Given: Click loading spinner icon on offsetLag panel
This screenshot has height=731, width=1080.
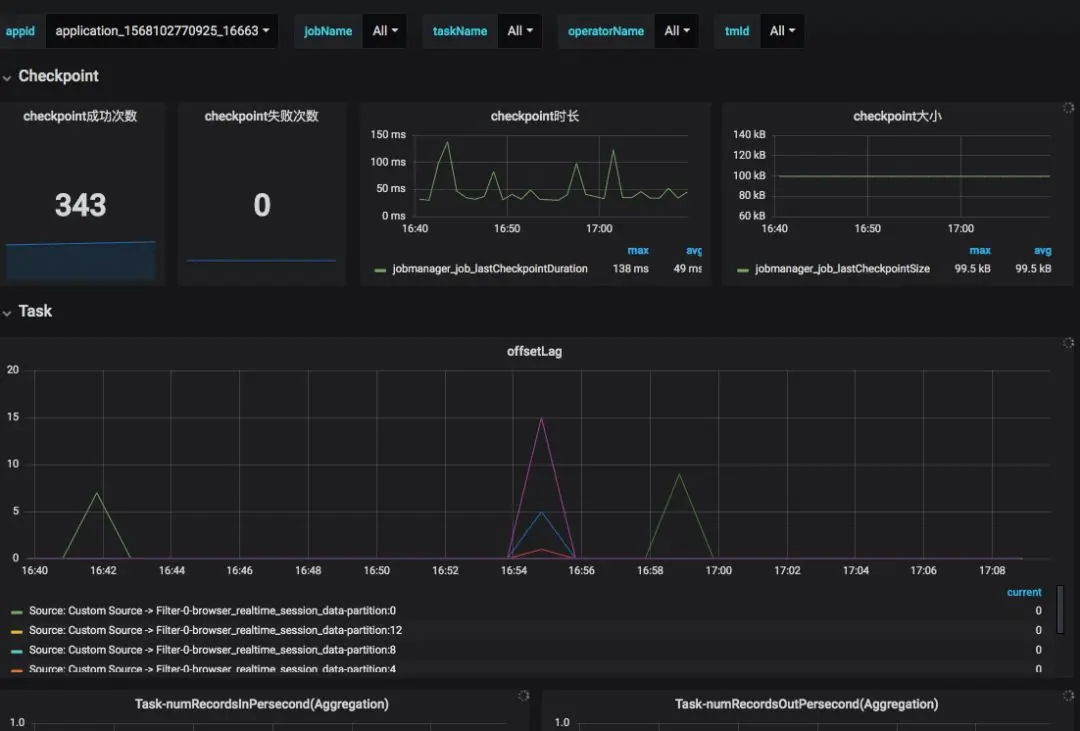Looking at the screenshot, I should pyautogui.click(x=1068, y=342).
